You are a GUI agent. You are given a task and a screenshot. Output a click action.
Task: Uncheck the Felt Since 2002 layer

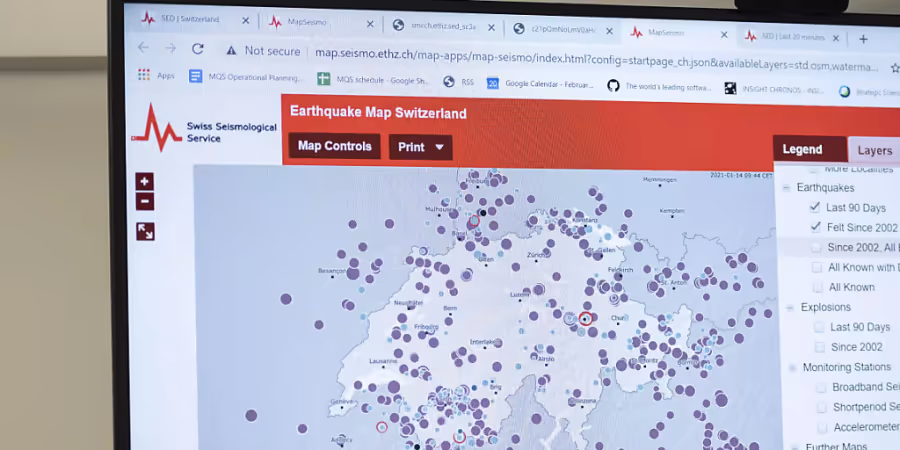click(815, 227)
